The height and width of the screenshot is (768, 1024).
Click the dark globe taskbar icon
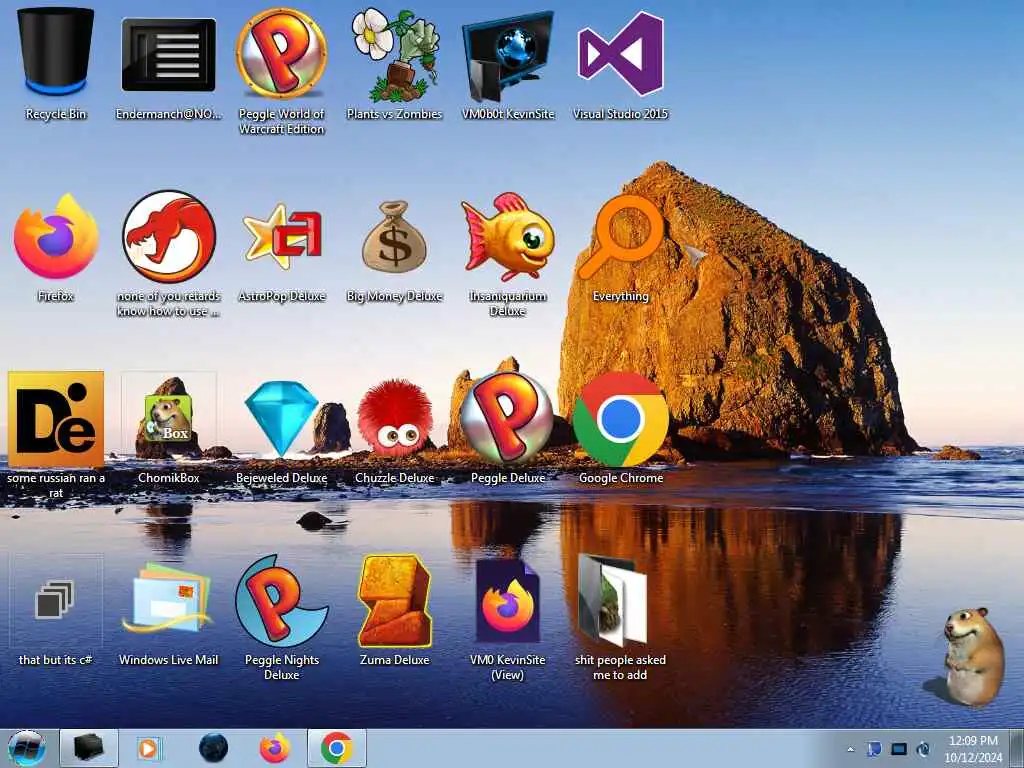pyautogui.click(x=213, y=748)
